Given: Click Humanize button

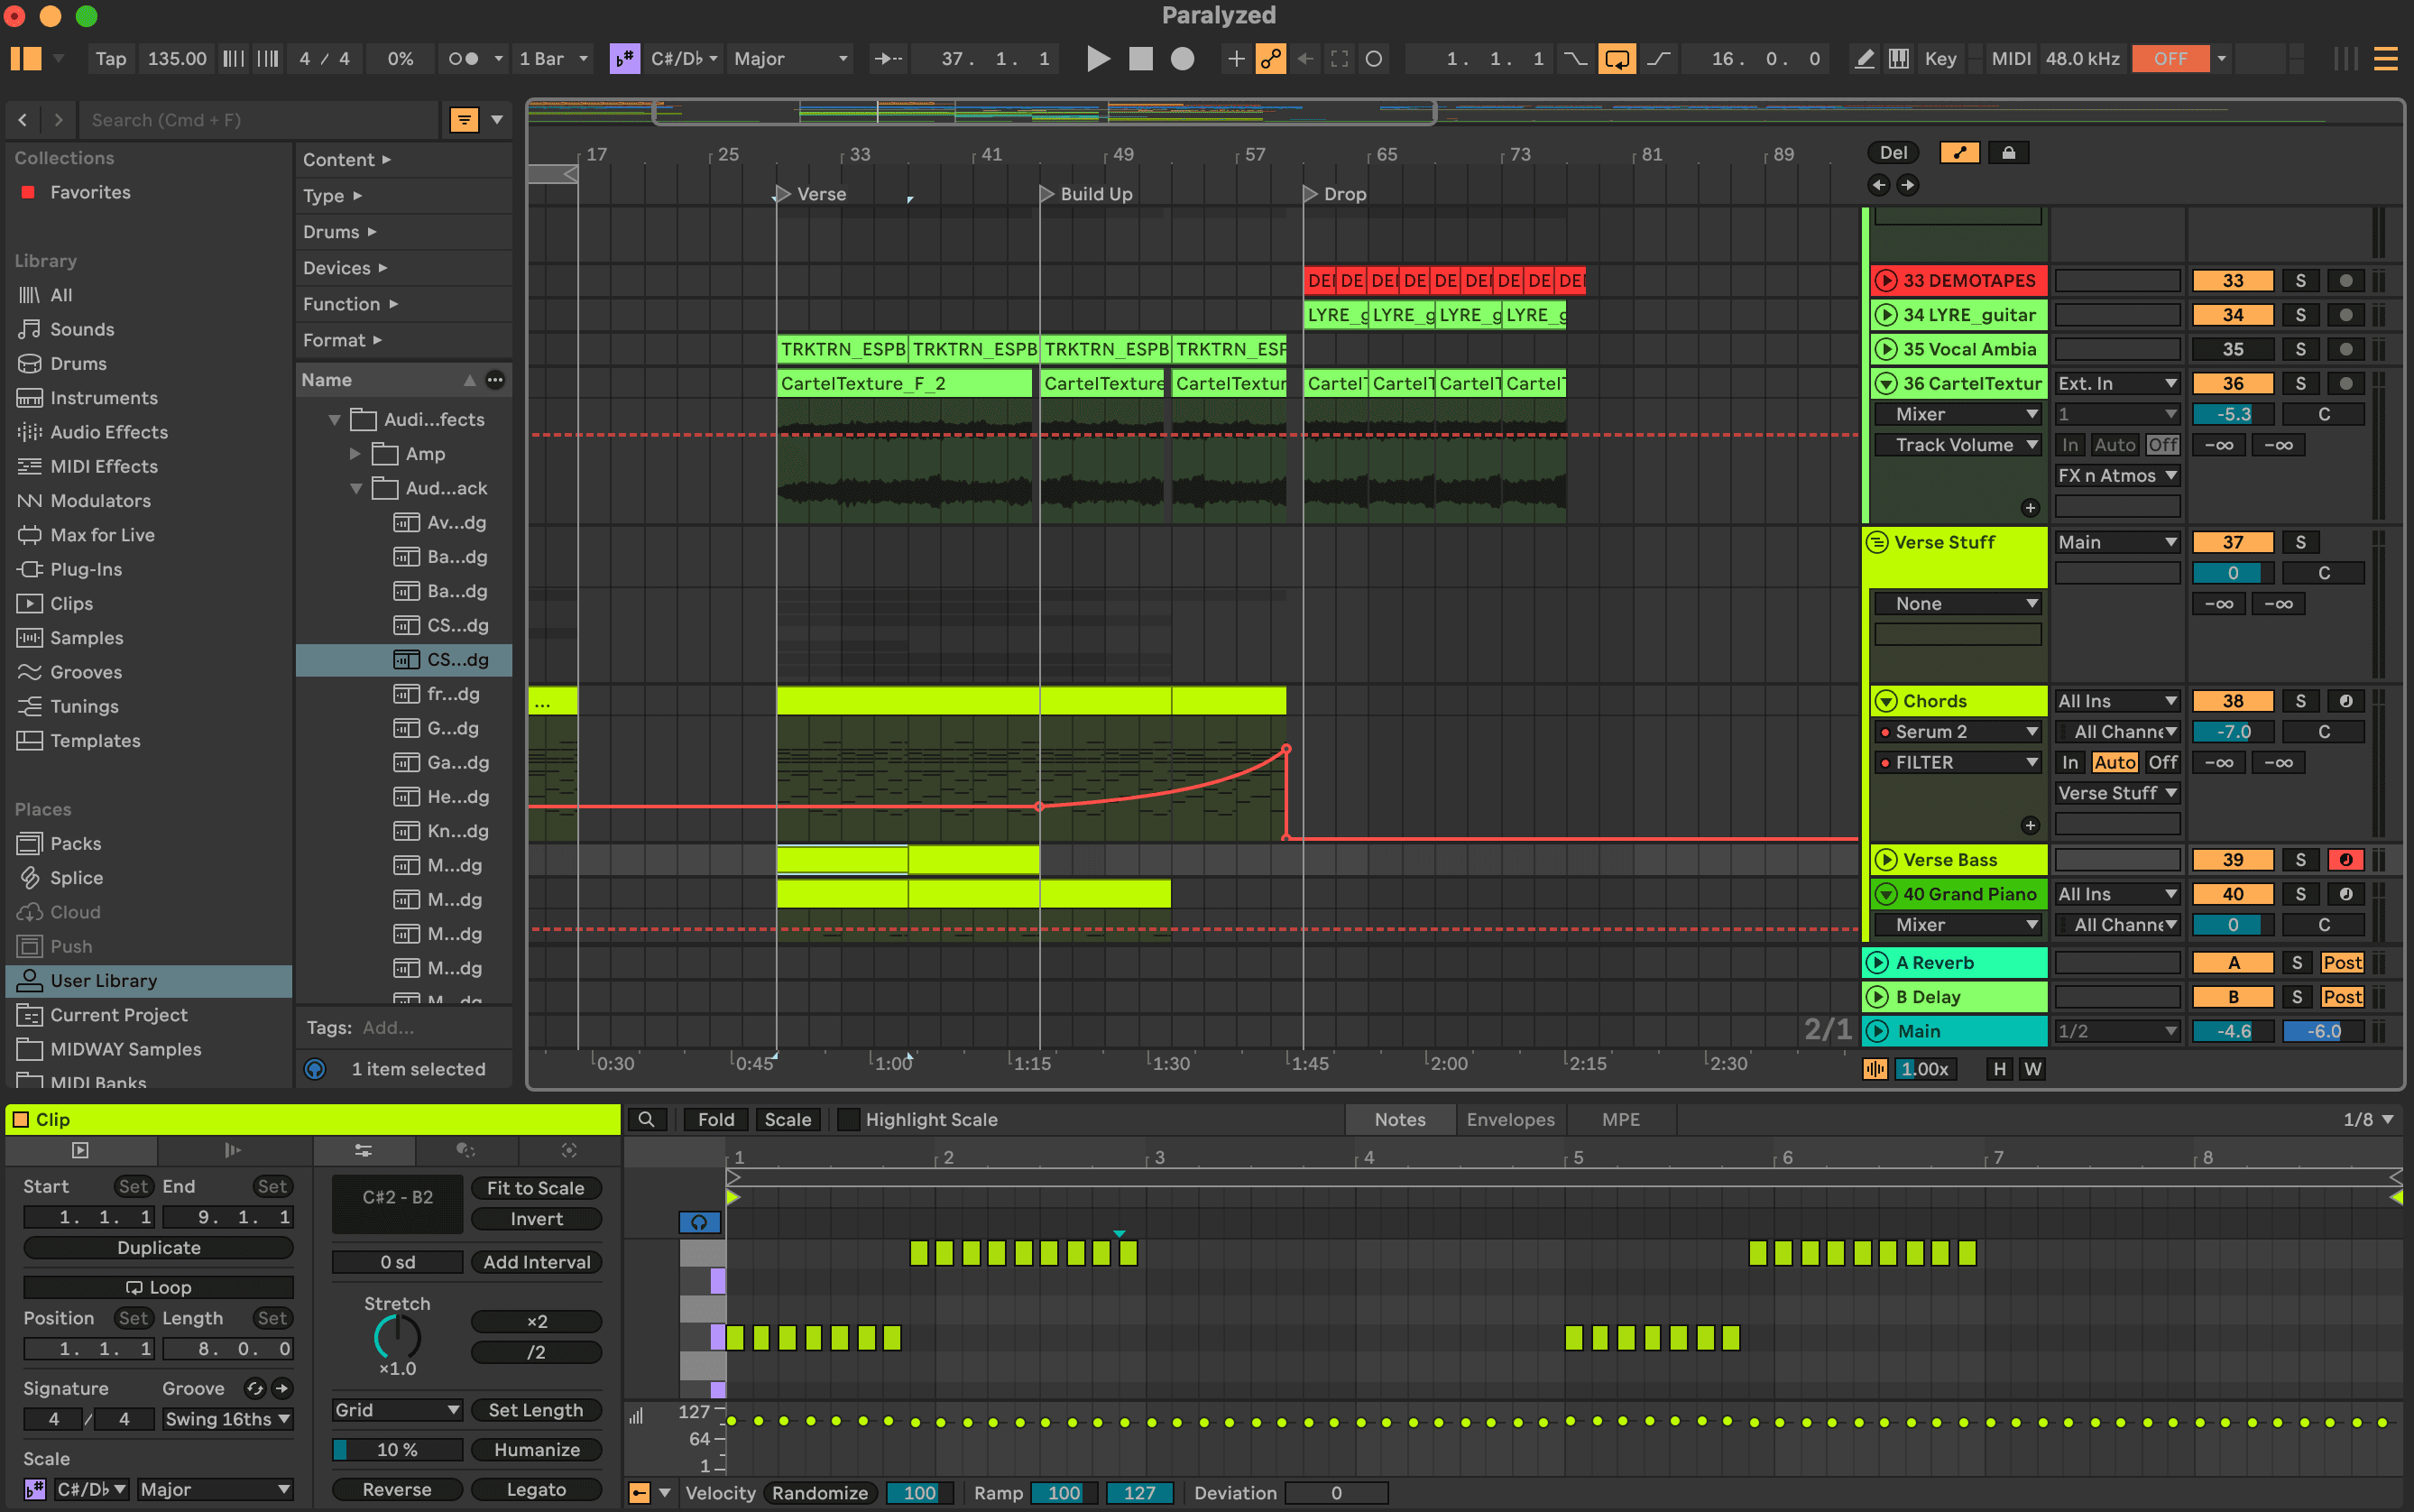Looking at the screenshot, I should (x=536, y=1450).
